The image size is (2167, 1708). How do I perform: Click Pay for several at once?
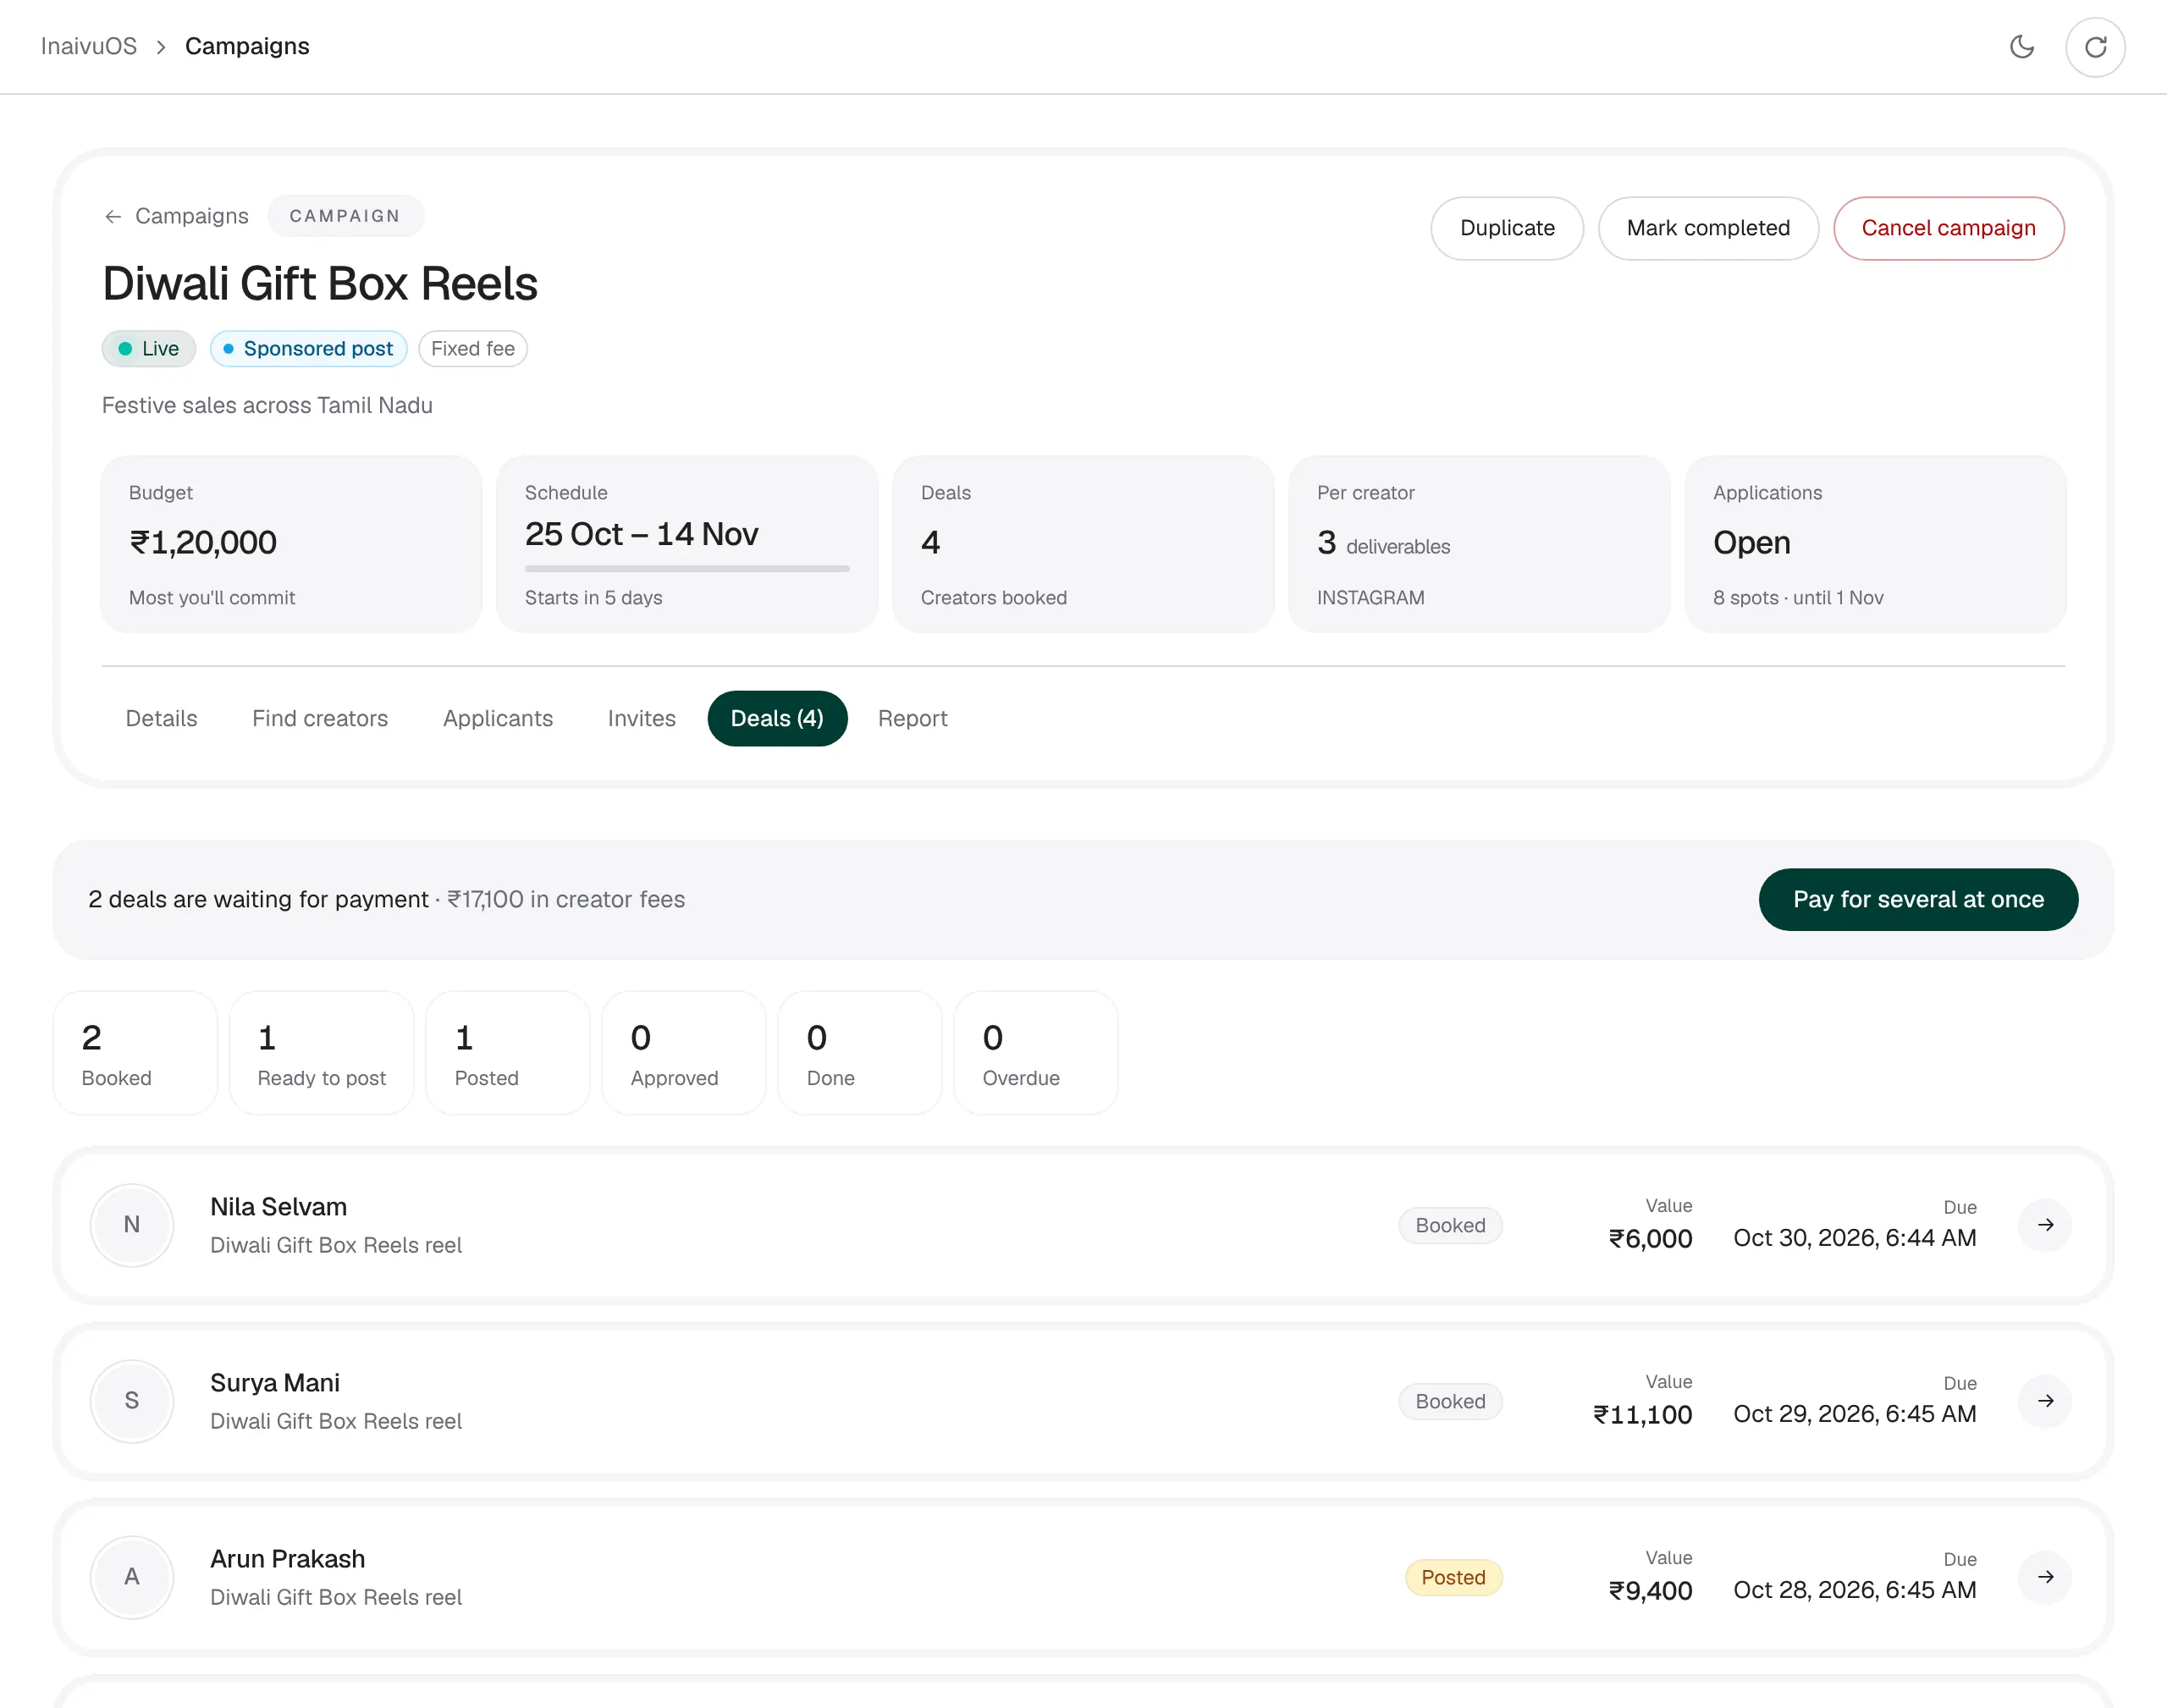click(1918, 899)
